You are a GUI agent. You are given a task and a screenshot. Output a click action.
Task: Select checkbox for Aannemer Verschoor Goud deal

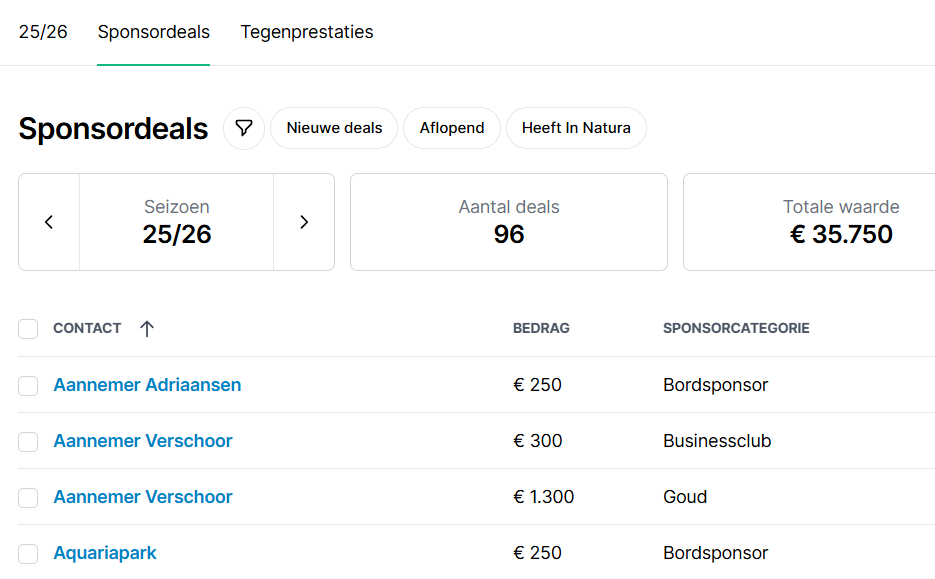[x=28, y=497]
